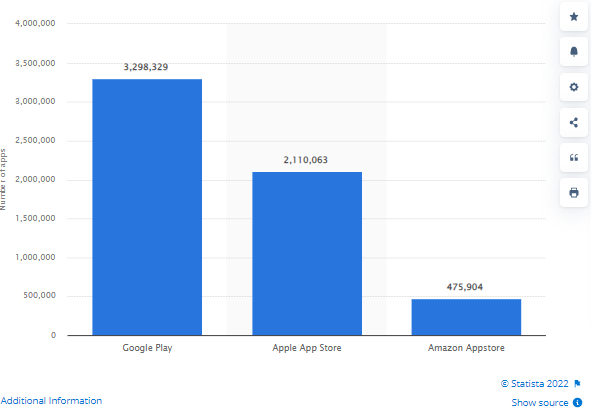Click the 2,500,000 y-axis label
591x415 pixels.
click(35, 140)
